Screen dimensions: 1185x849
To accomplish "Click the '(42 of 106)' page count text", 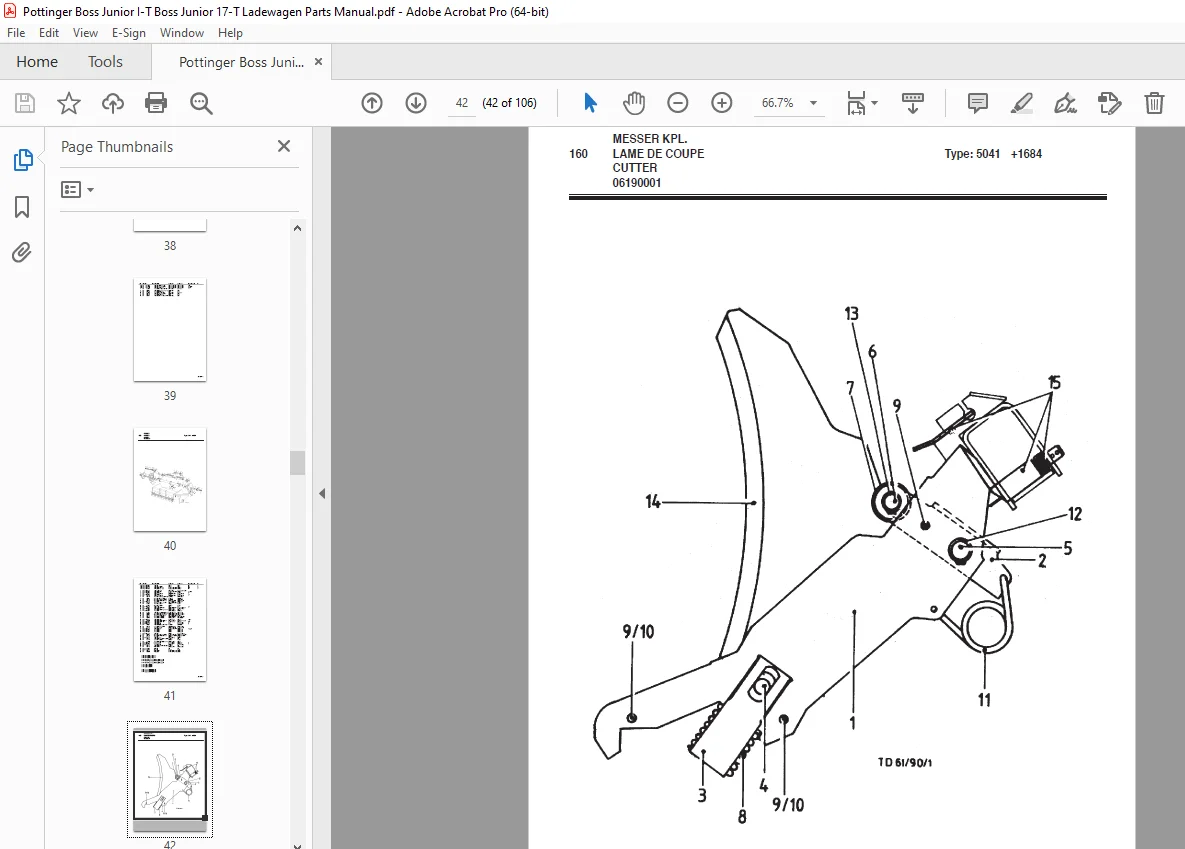I will tap(509, 103).
